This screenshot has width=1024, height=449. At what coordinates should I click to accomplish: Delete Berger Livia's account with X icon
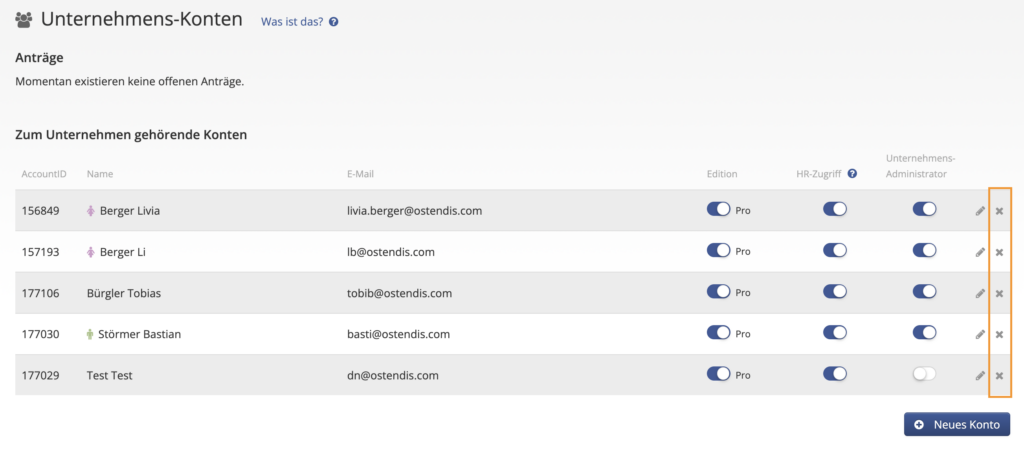coord(999,211)
